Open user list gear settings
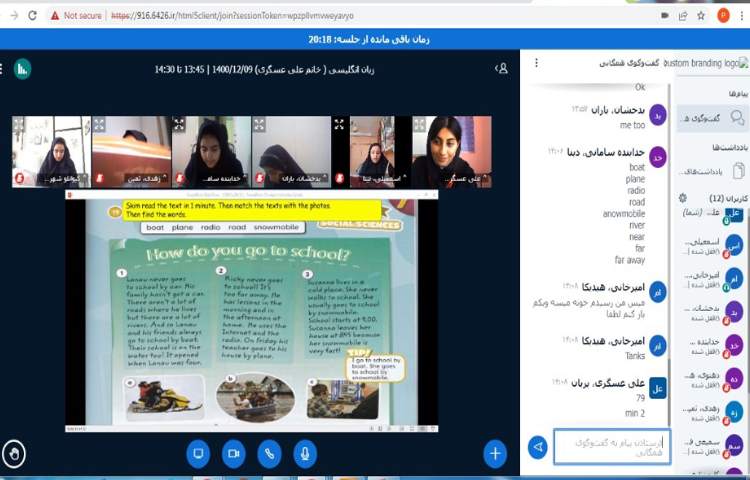This screenshot has height=480, width=750. [x=683, y=197]
